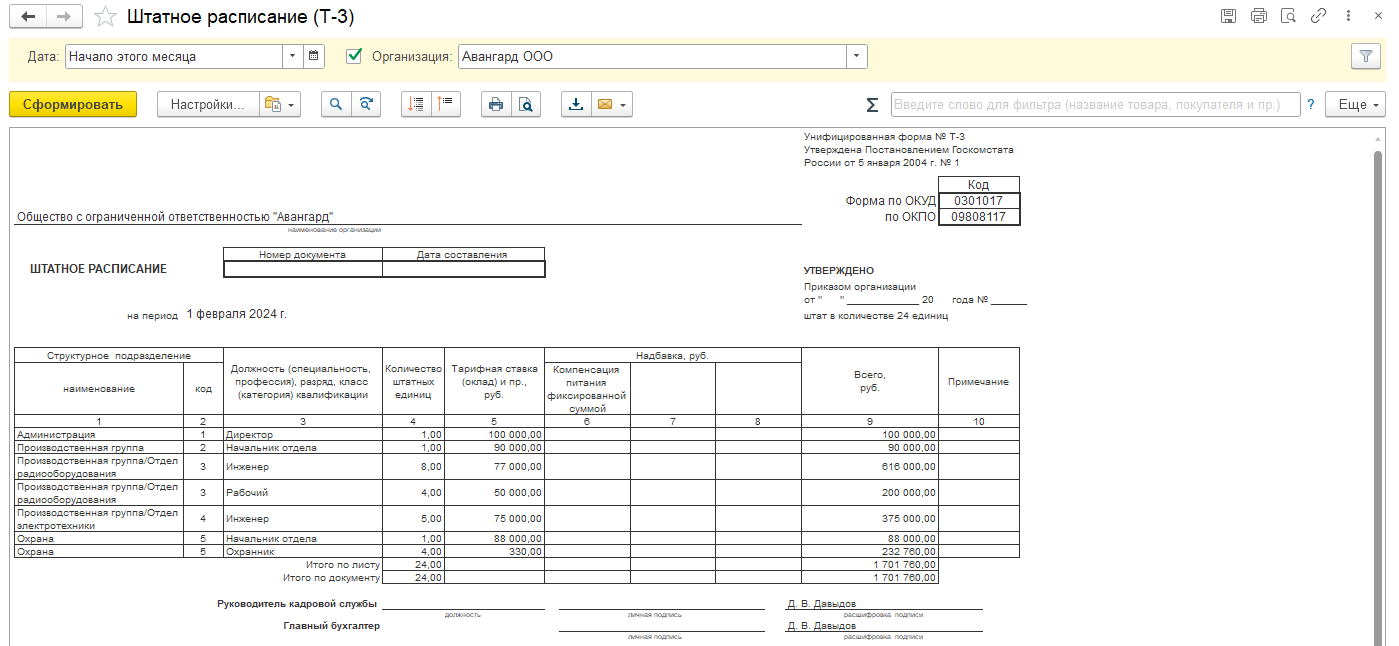
Task: Close the Штатное расписание (Т-3) tab
Action: click(1376, 16)
